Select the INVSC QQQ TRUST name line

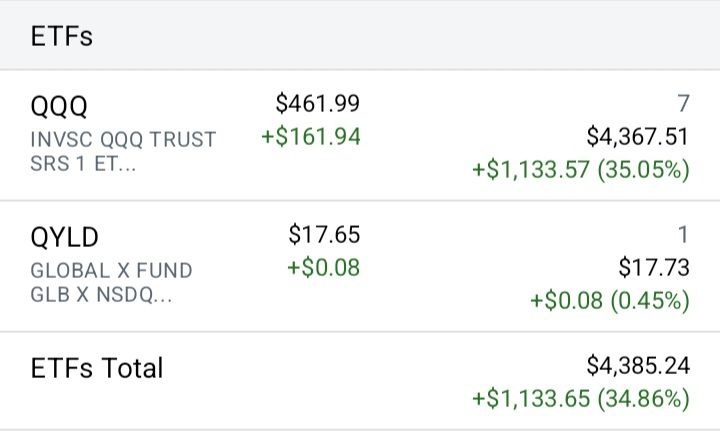coord(123,140)
